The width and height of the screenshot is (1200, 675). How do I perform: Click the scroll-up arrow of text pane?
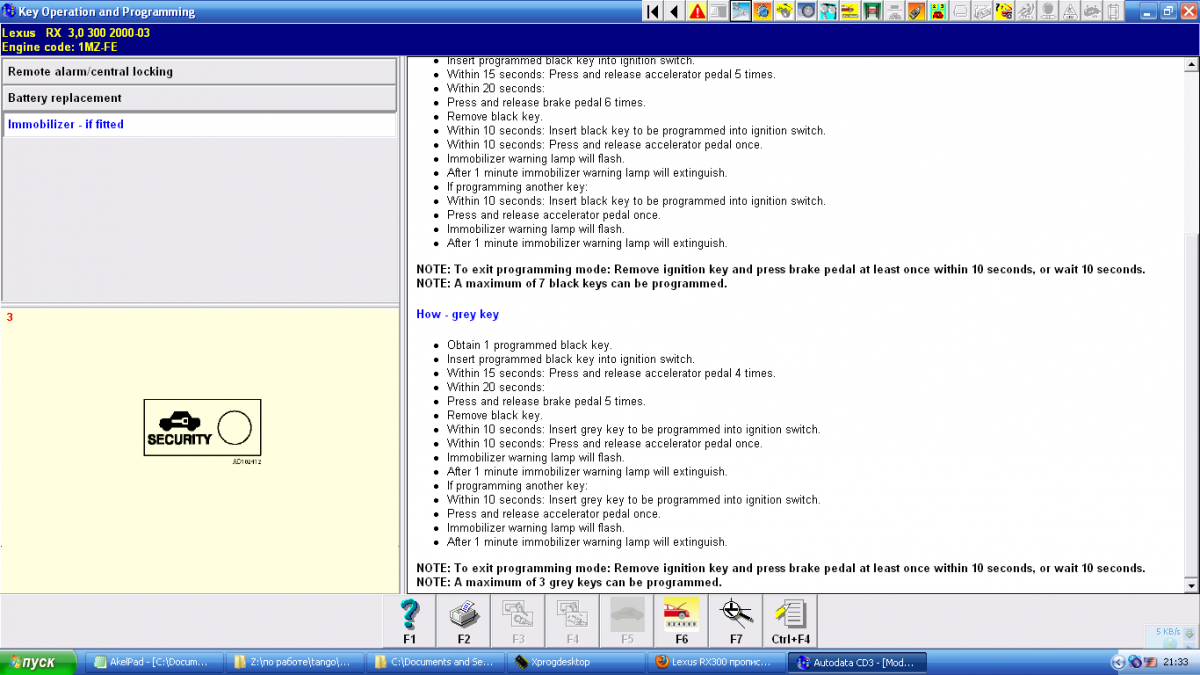pos(1190,66)
